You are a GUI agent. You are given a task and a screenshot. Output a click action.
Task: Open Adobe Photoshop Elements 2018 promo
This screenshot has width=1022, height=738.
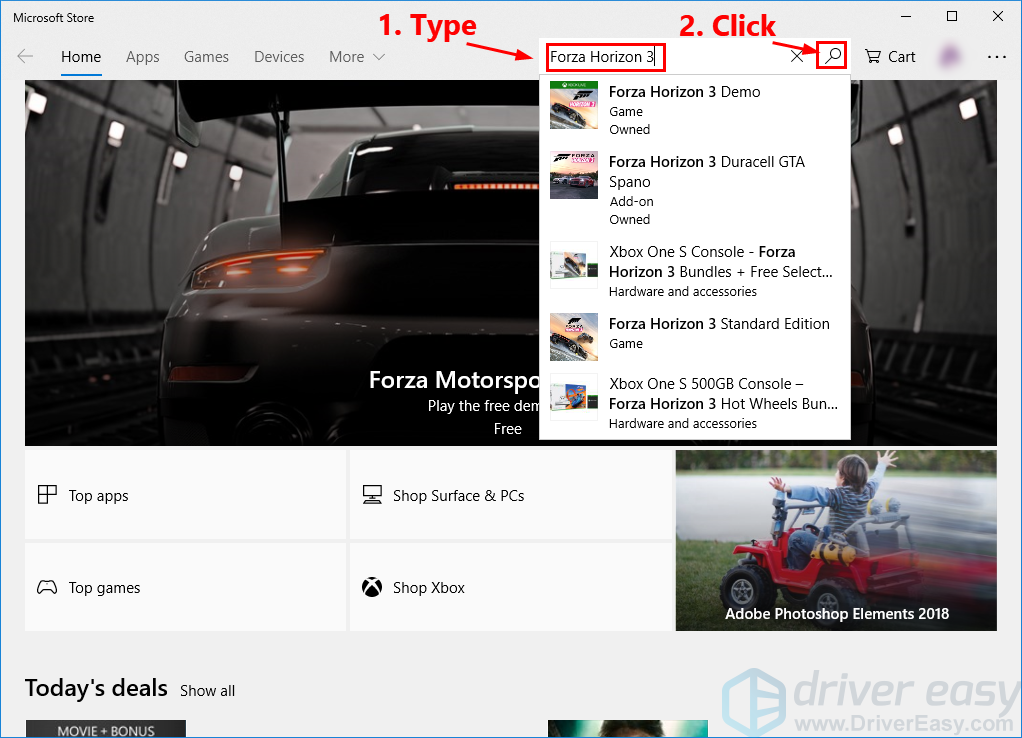[836, 540]
